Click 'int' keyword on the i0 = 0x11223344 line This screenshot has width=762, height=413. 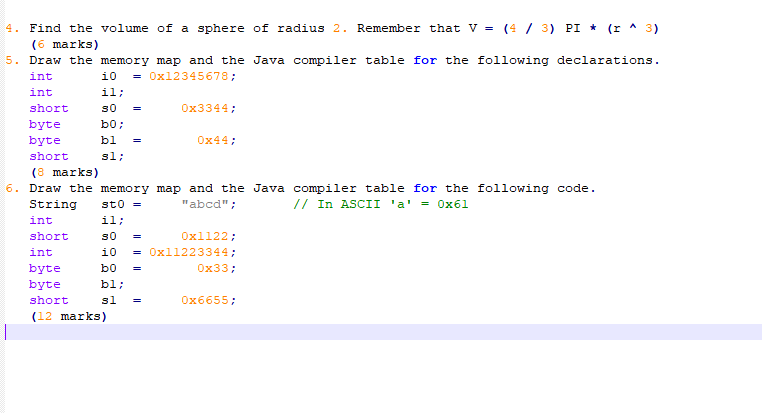click(41, 252)
